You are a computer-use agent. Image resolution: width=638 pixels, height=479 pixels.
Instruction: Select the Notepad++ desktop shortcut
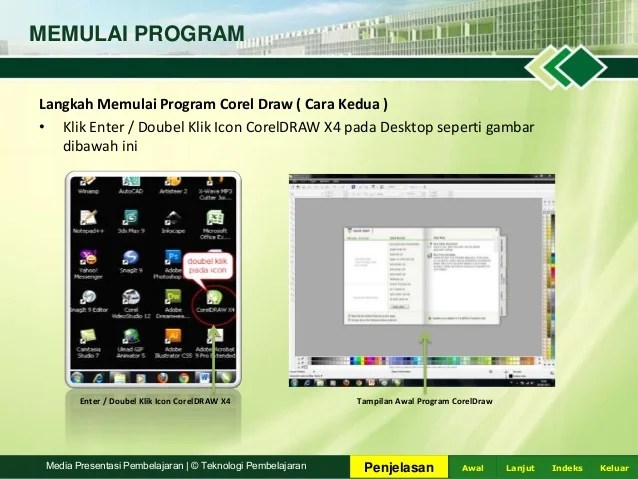tap(88, 222)
